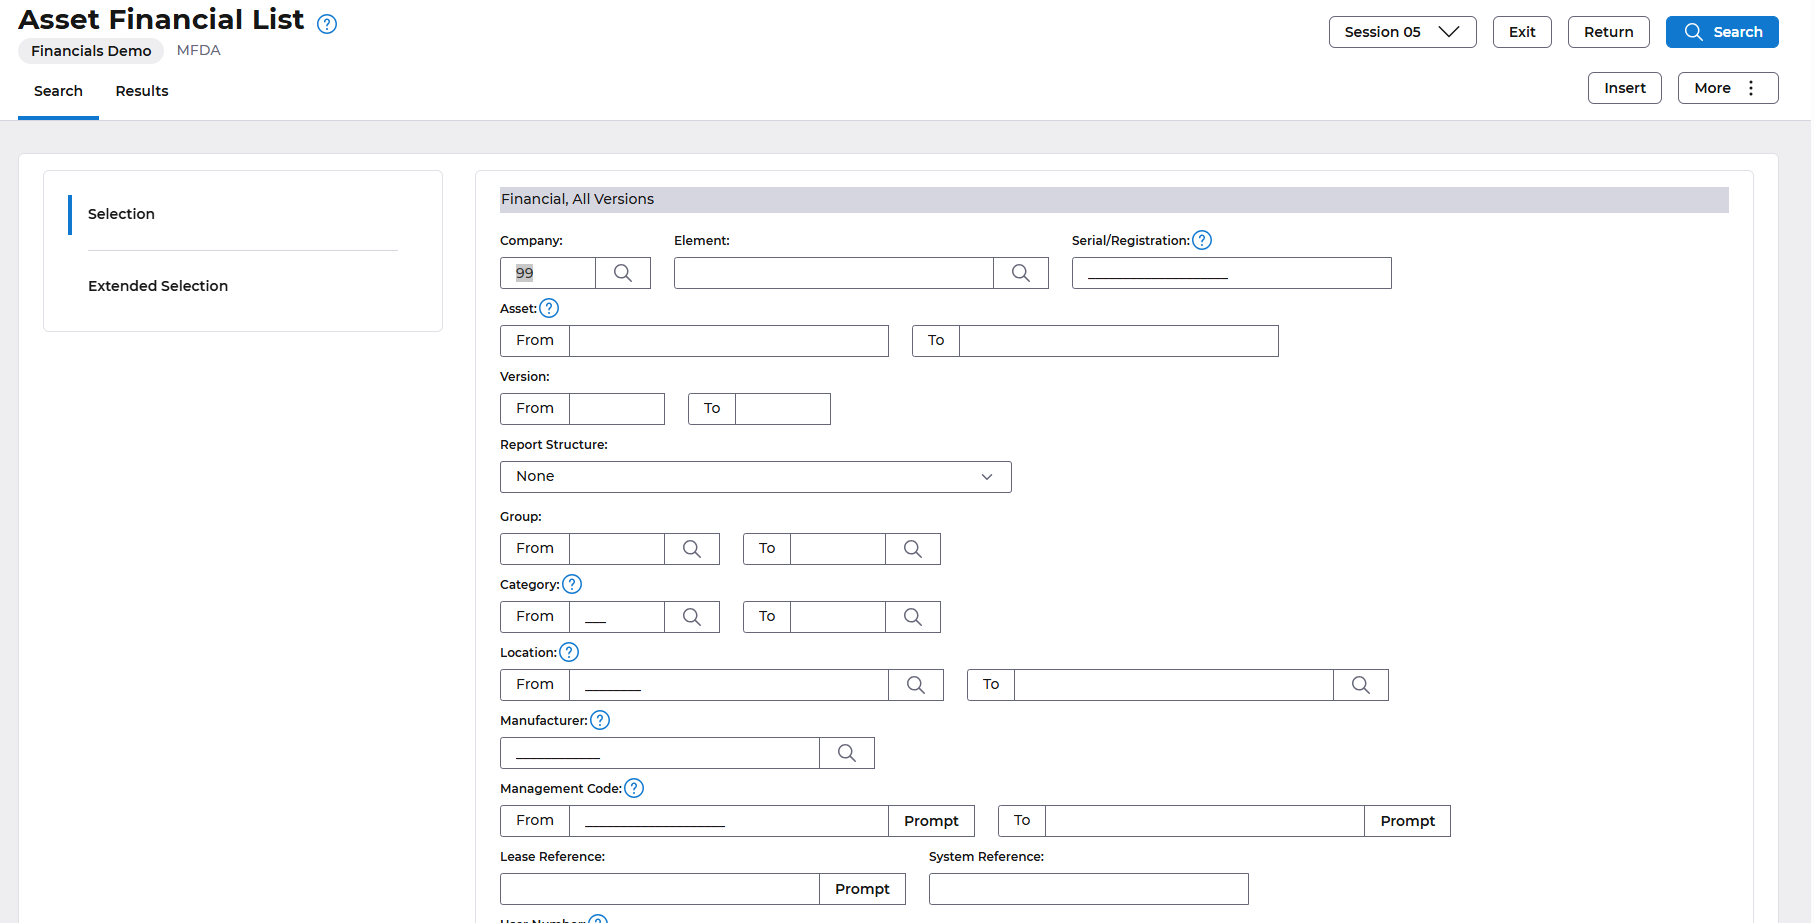Select Extended Selection in the side panel
This screenshot has width=1814, height=923.
(x=158, y=286)
